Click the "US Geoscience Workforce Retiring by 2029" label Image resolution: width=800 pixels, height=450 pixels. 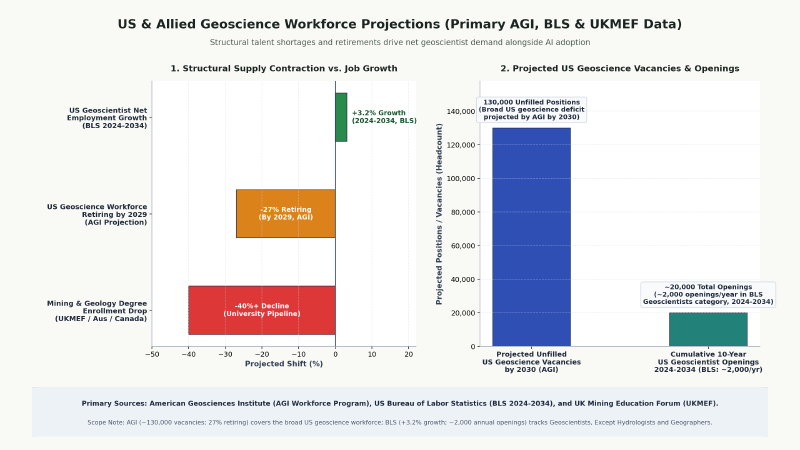[x=97, y=214]
